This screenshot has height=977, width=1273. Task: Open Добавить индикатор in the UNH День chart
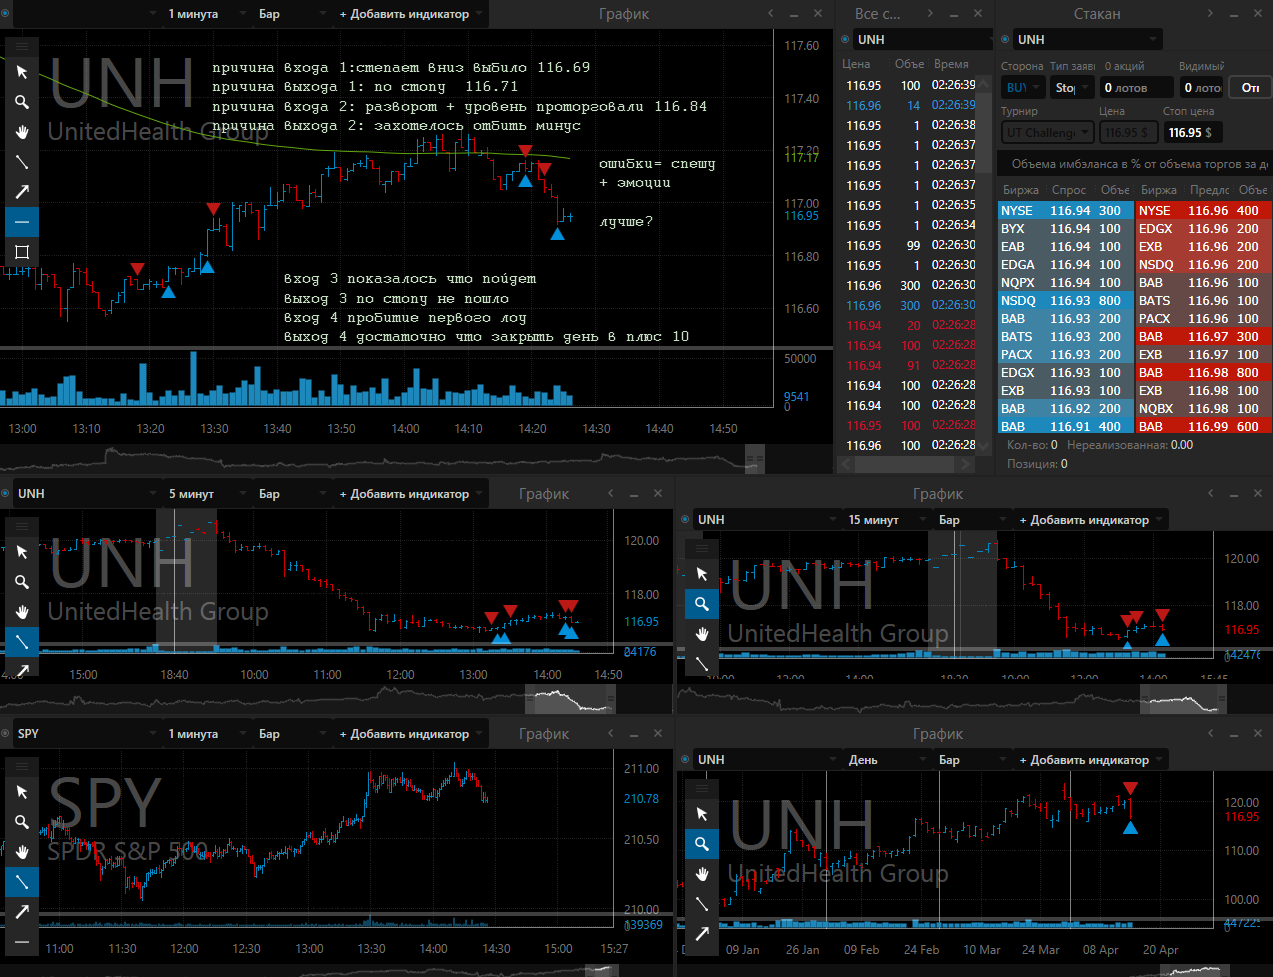tap(1089, 760)
